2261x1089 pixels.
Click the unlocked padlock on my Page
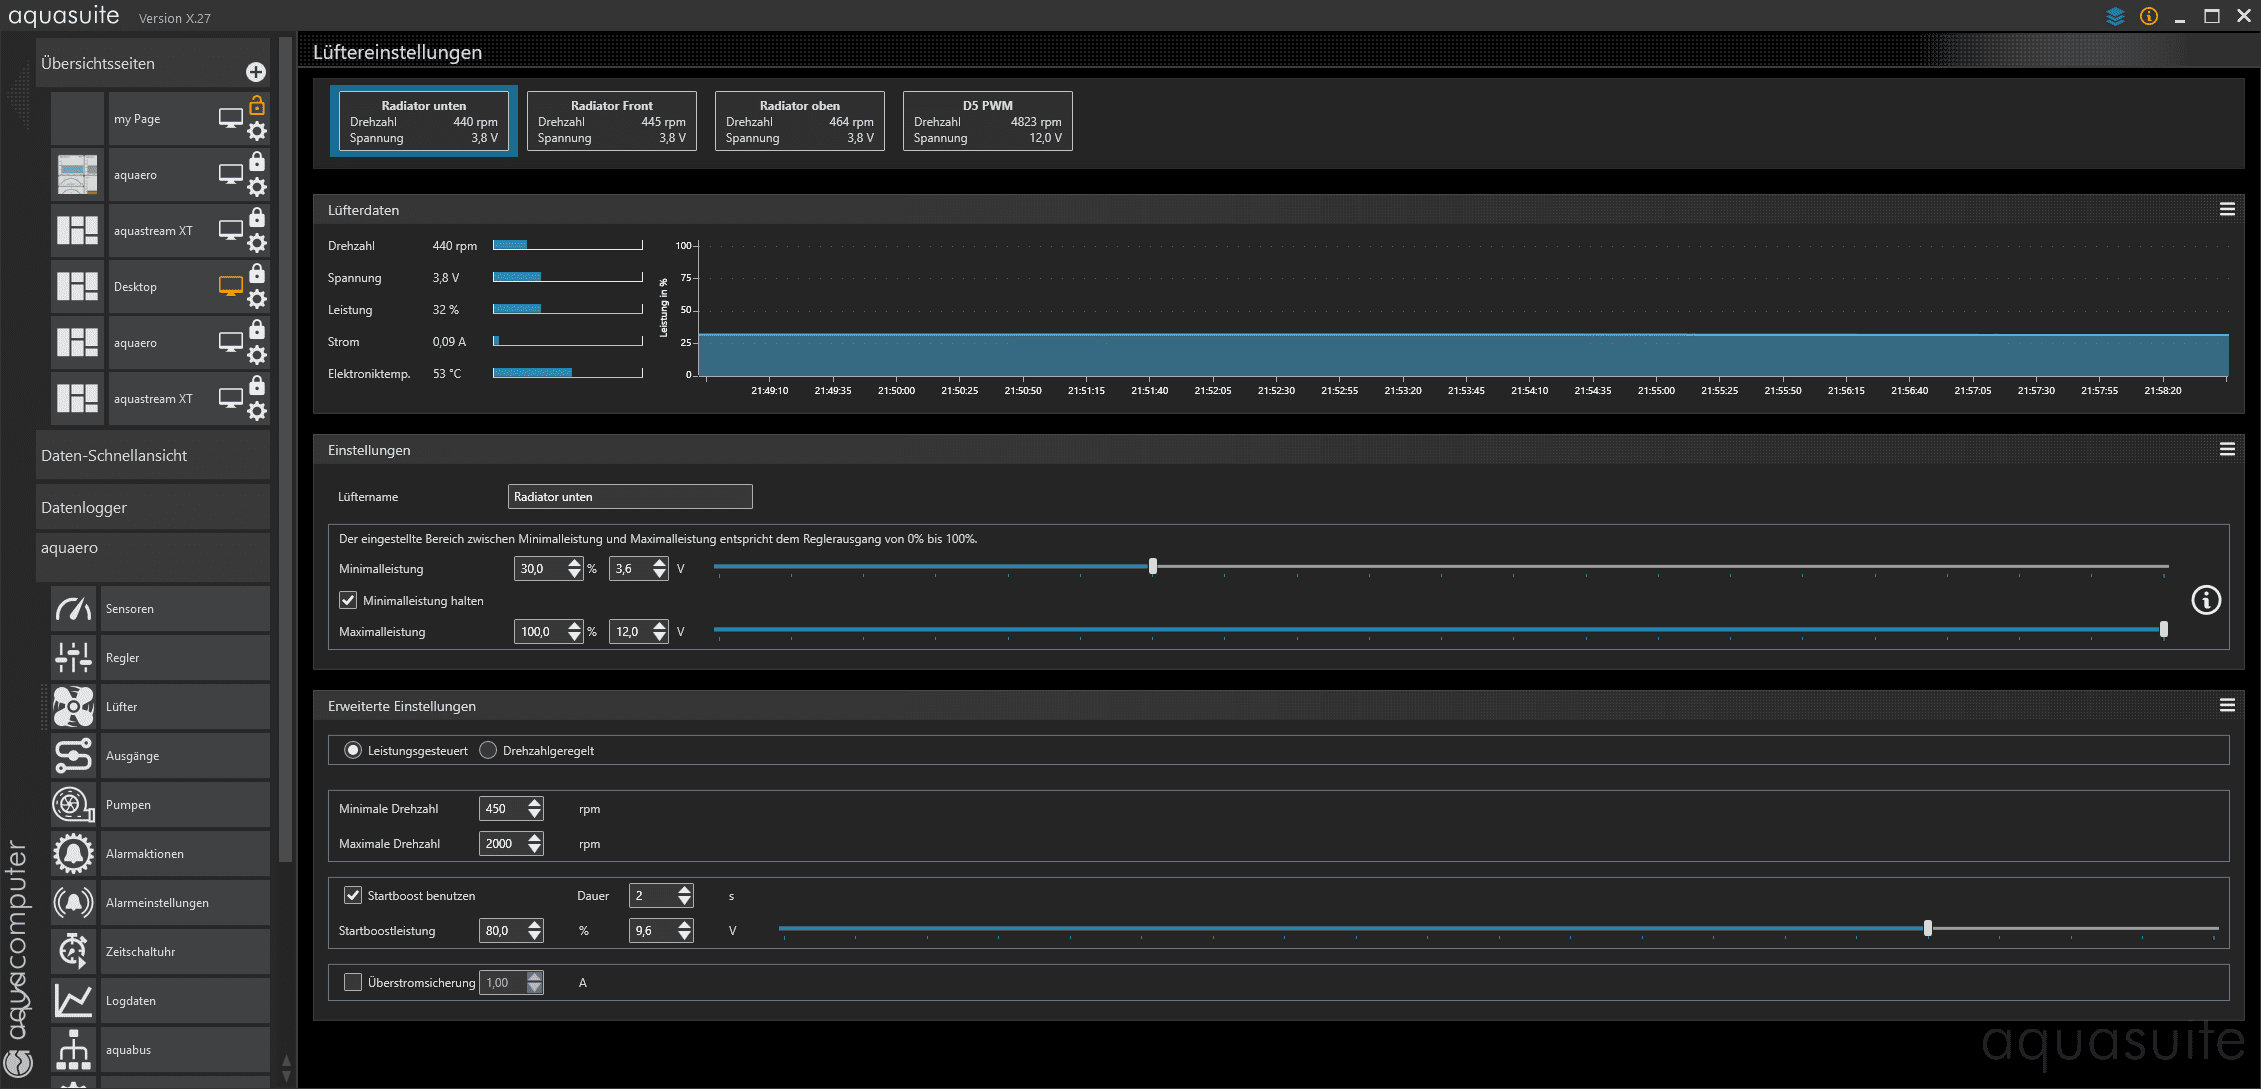click(x=257, y=105)
